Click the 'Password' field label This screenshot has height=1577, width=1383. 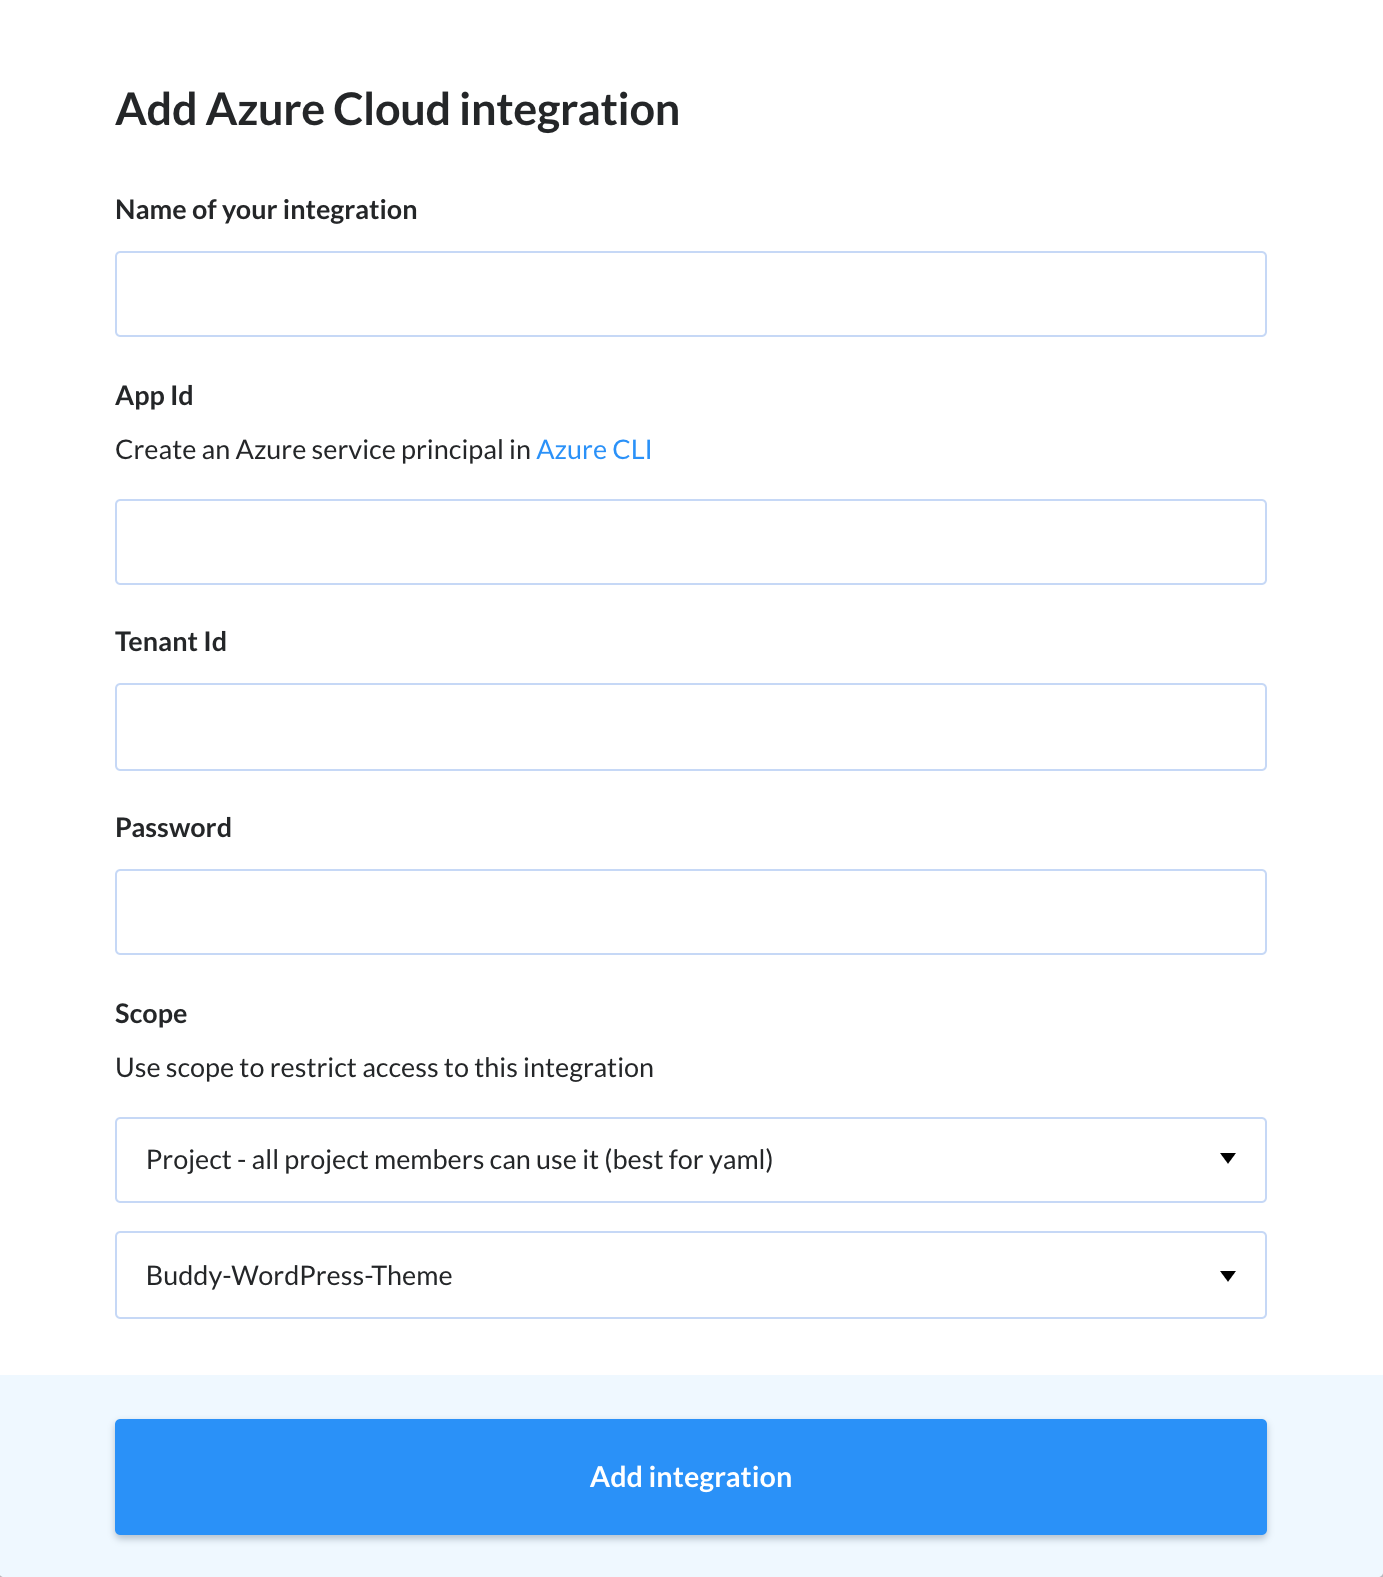173,828
